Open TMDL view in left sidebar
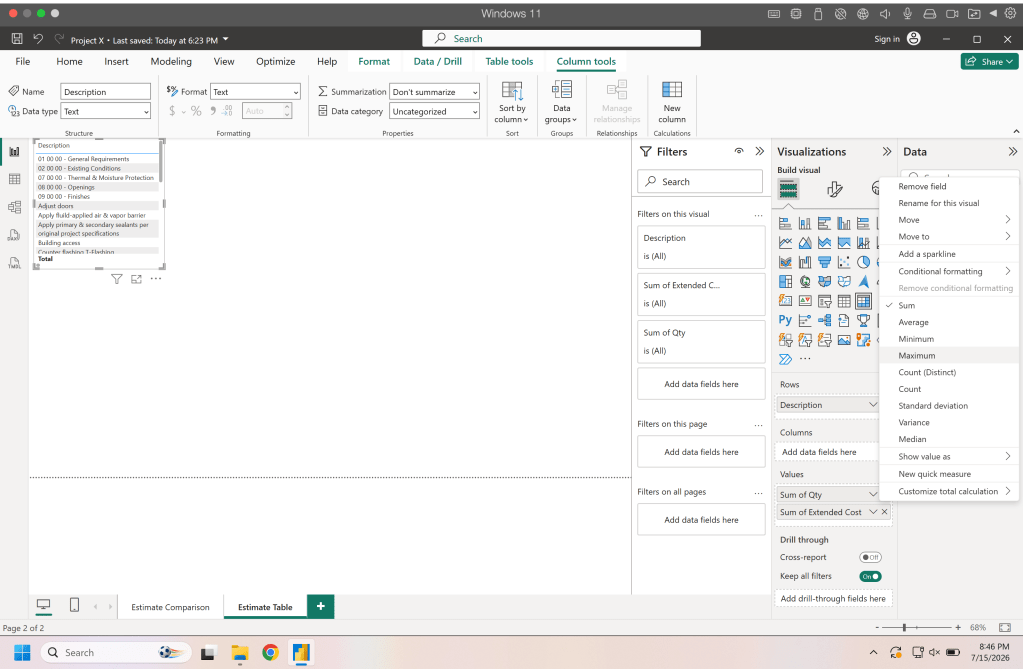1023x669 pixels. pos(14,263)
